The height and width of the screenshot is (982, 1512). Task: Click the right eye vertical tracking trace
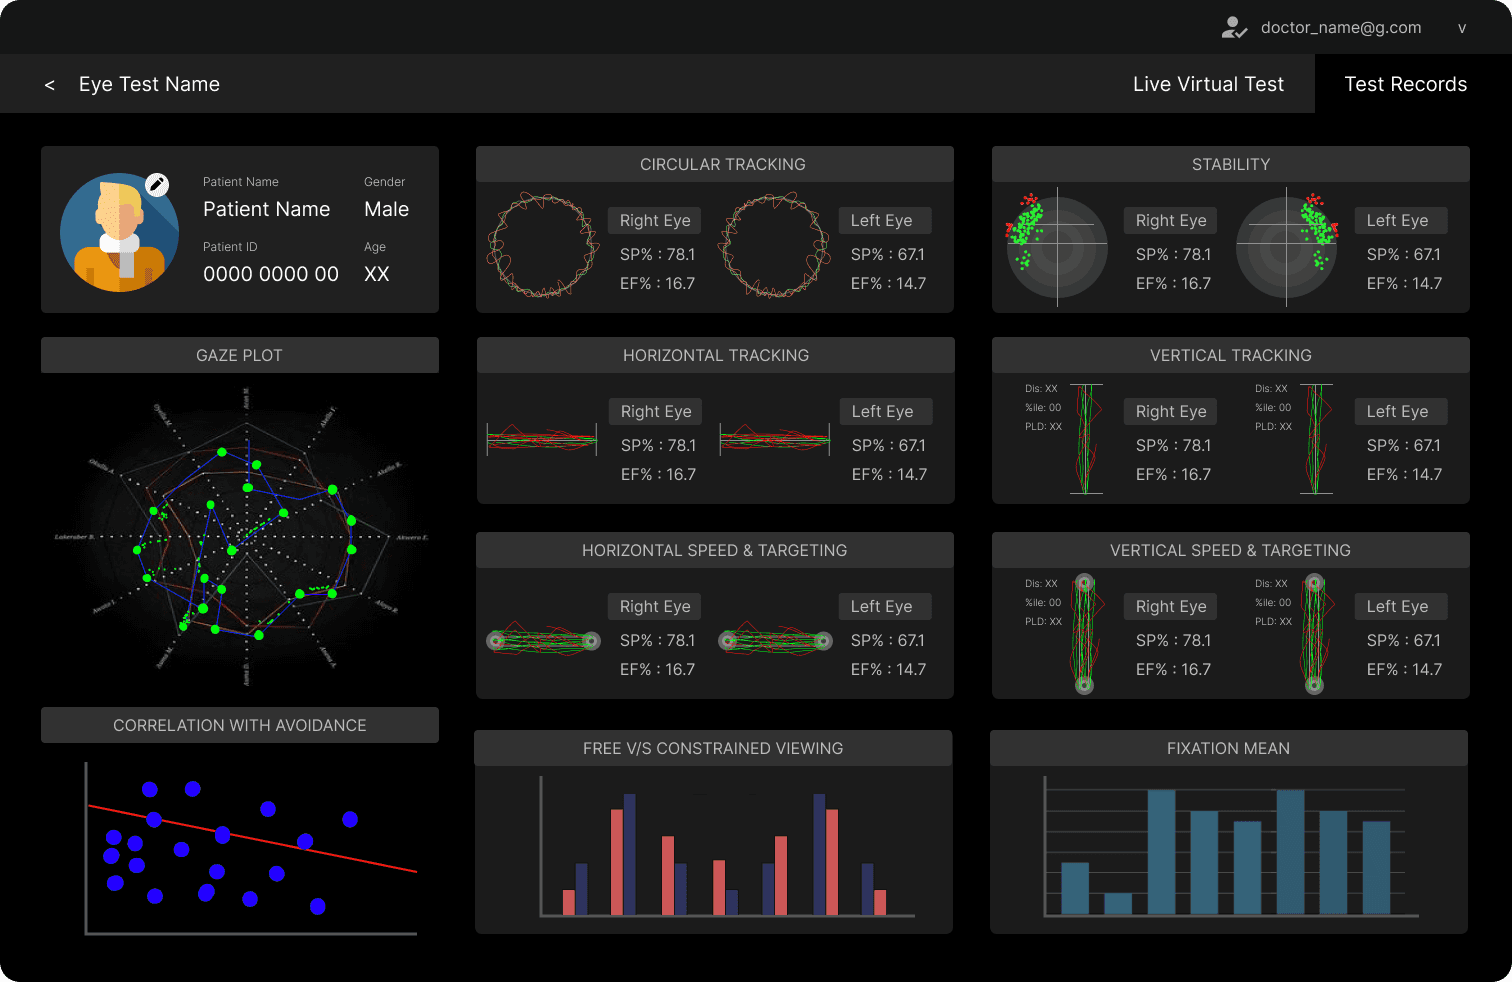point(1087,439)
